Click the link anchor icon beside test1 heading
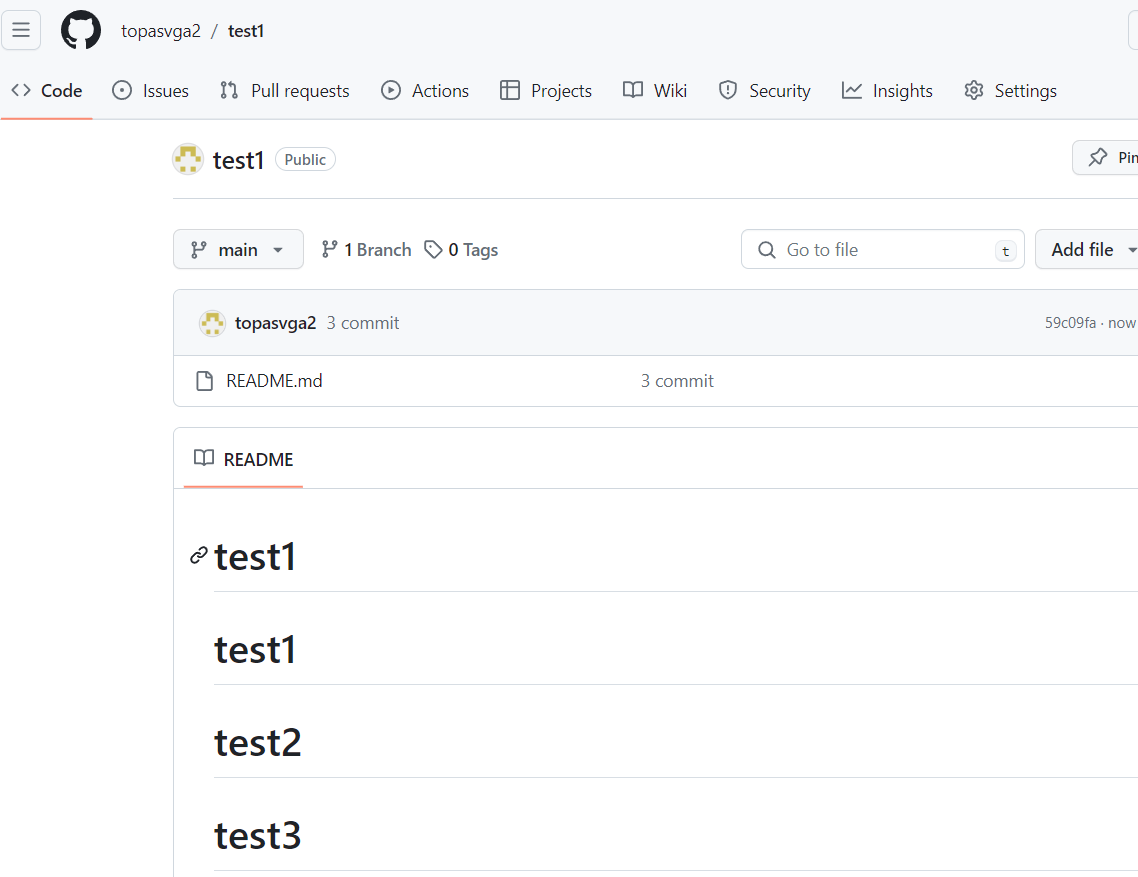This screenshot has height=877, width=1138. [x=199, y=556]
